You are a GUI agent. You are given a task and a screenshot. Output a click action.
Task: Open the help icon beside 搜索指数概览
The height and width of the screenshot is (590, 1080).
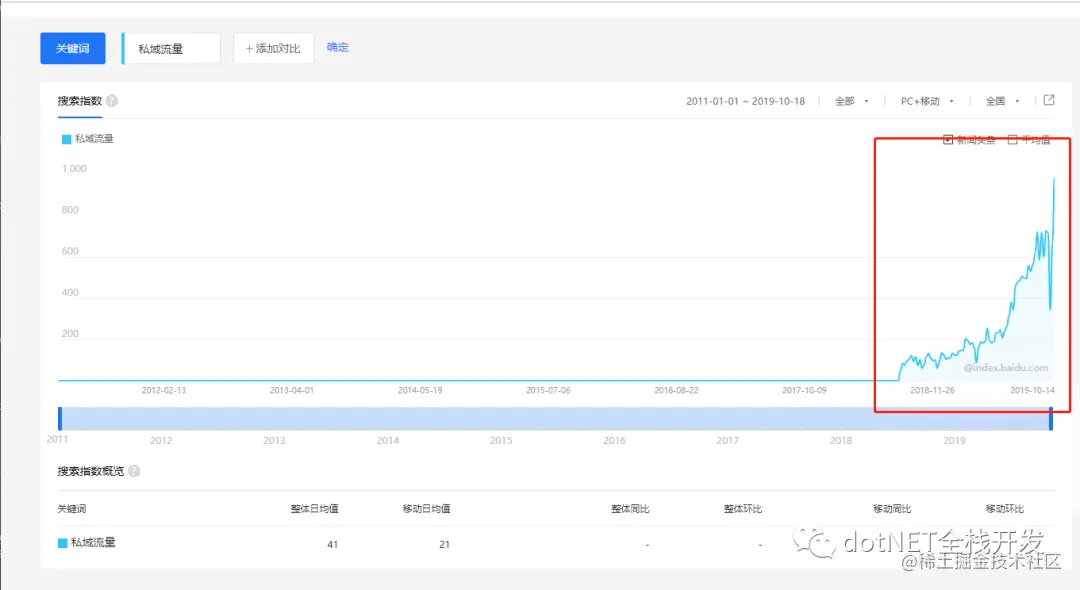point(134,471)
